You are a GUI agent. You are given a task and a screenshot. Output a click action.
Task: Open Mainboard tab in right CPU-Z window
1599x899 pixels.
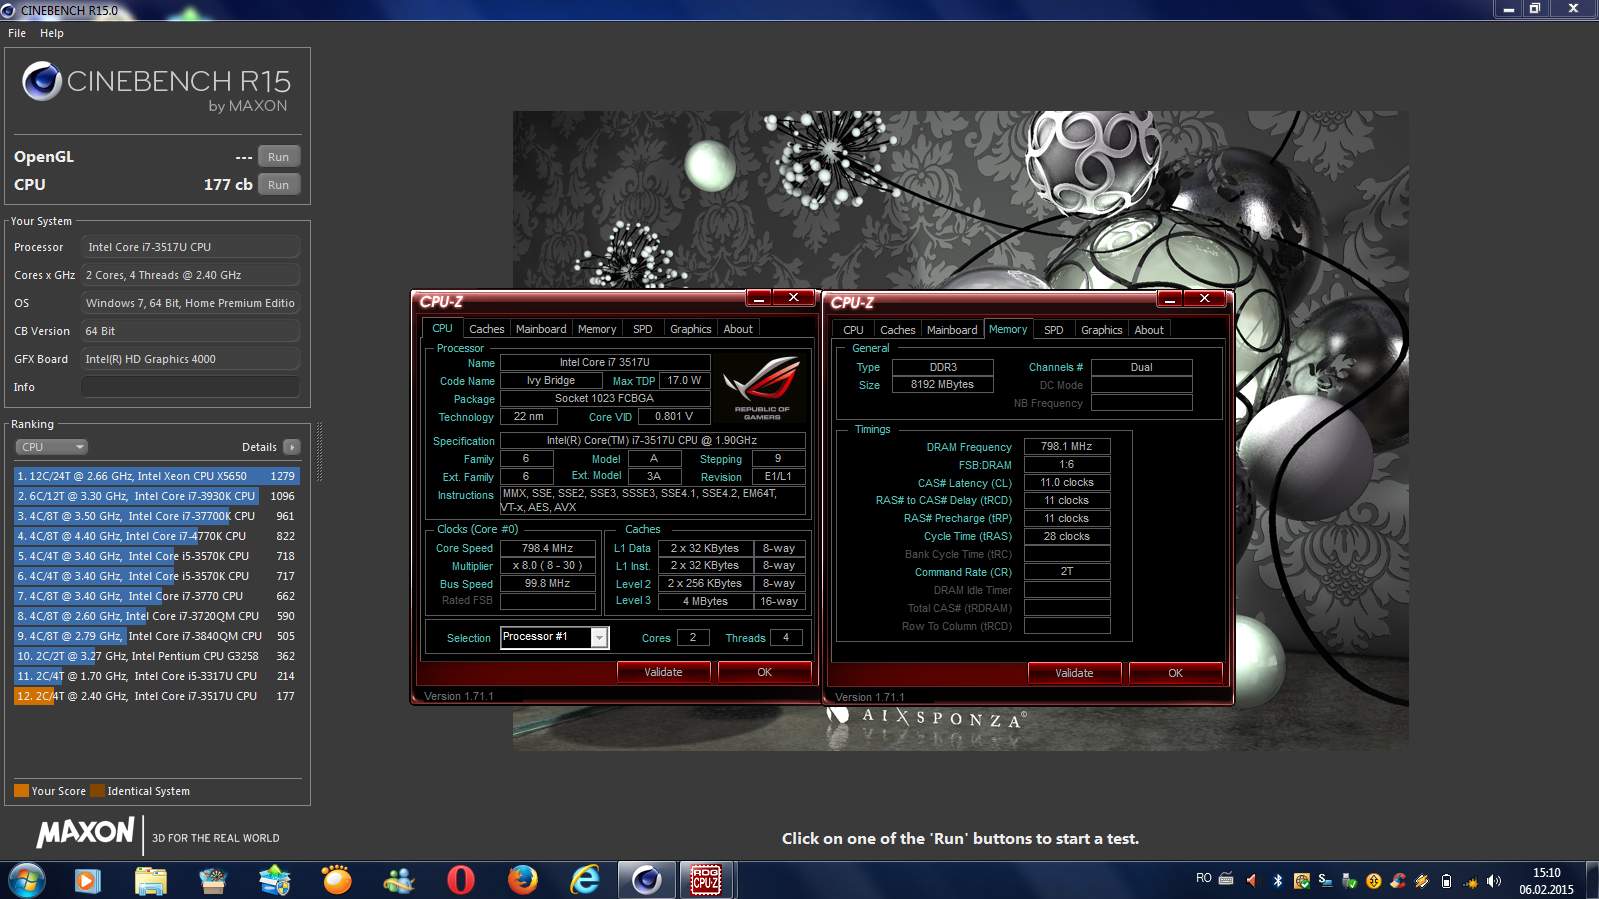[952, 330]
